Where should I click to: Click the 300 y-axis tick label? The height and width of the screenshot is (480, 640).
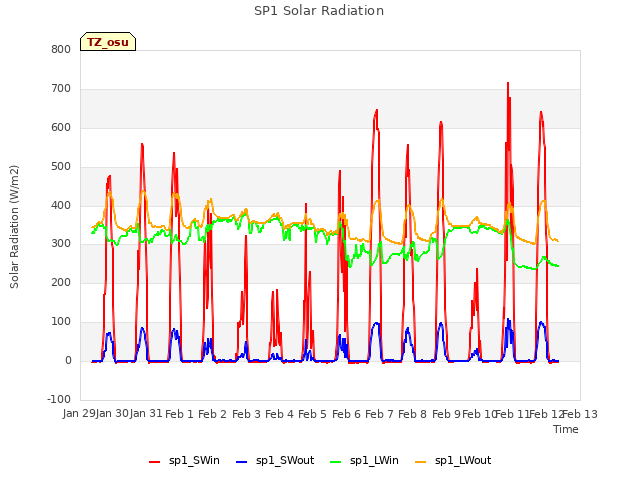[61, 244]
